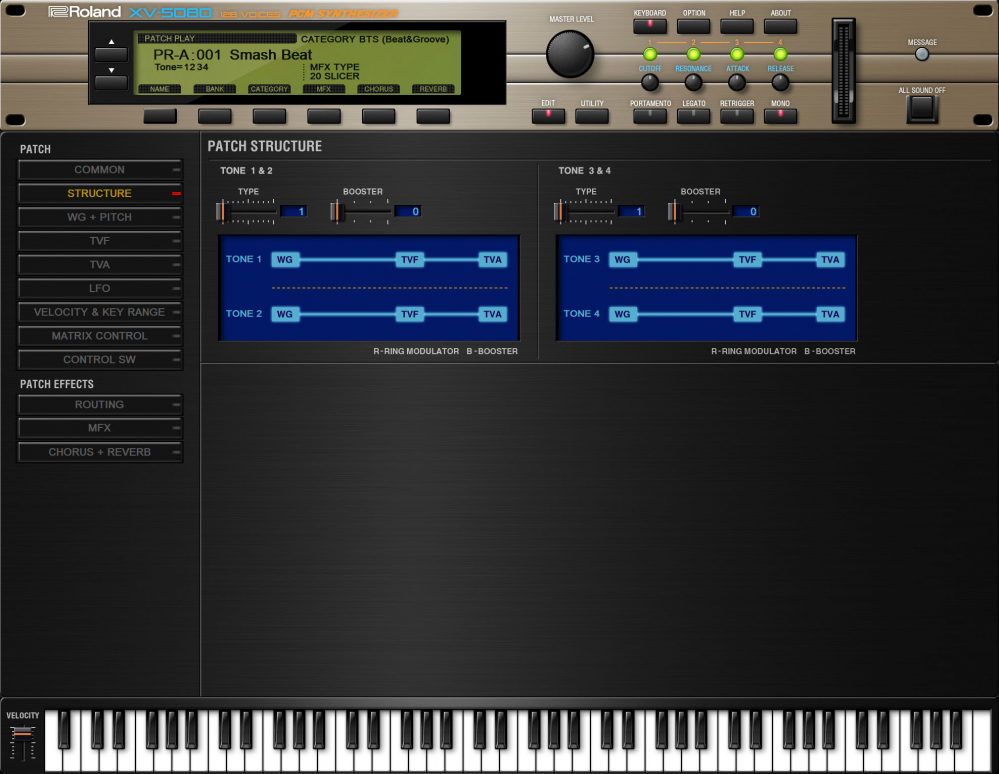This screenshot has height=774, width=999.
Task: Click the Master Level knob
Action: coord(570,54)
